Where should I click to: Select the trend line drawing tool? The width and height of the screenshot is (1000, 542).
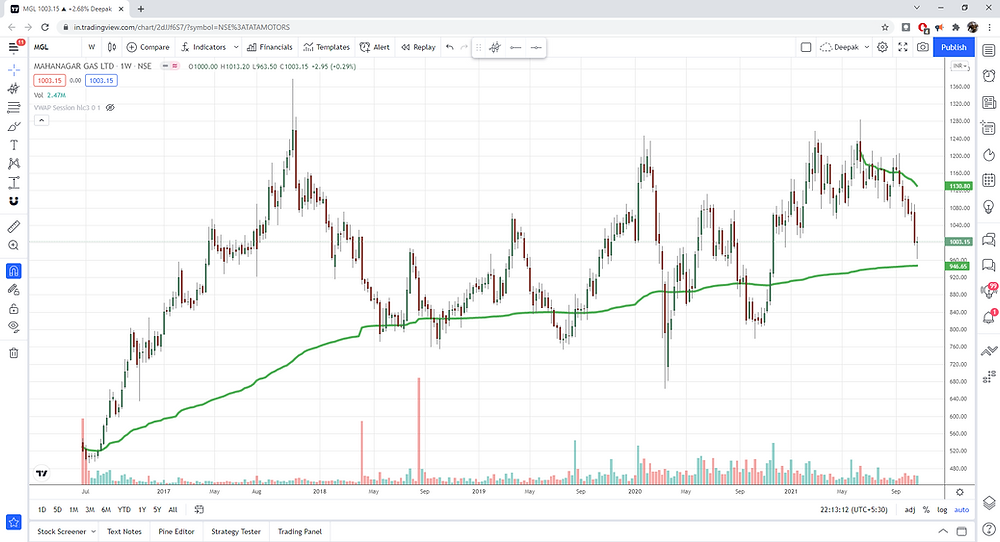pyautogui.click(x=13, y=89)
